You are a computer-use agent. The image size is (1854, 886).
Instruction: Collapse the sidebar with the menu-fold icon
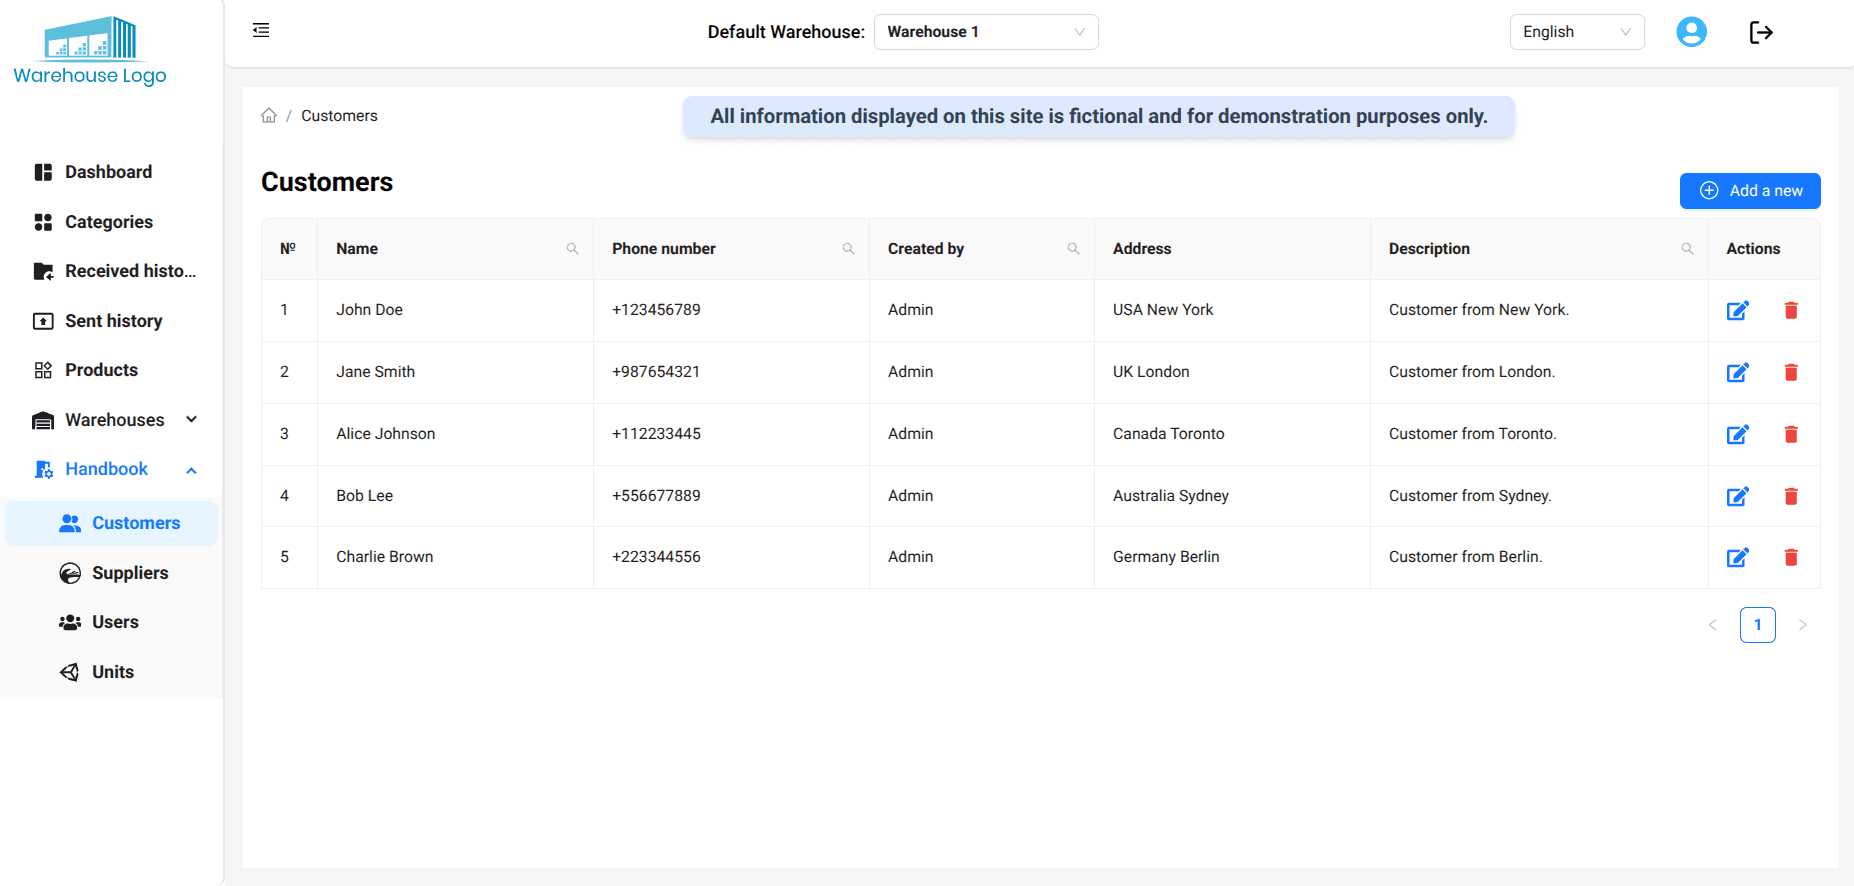(261, 30)
